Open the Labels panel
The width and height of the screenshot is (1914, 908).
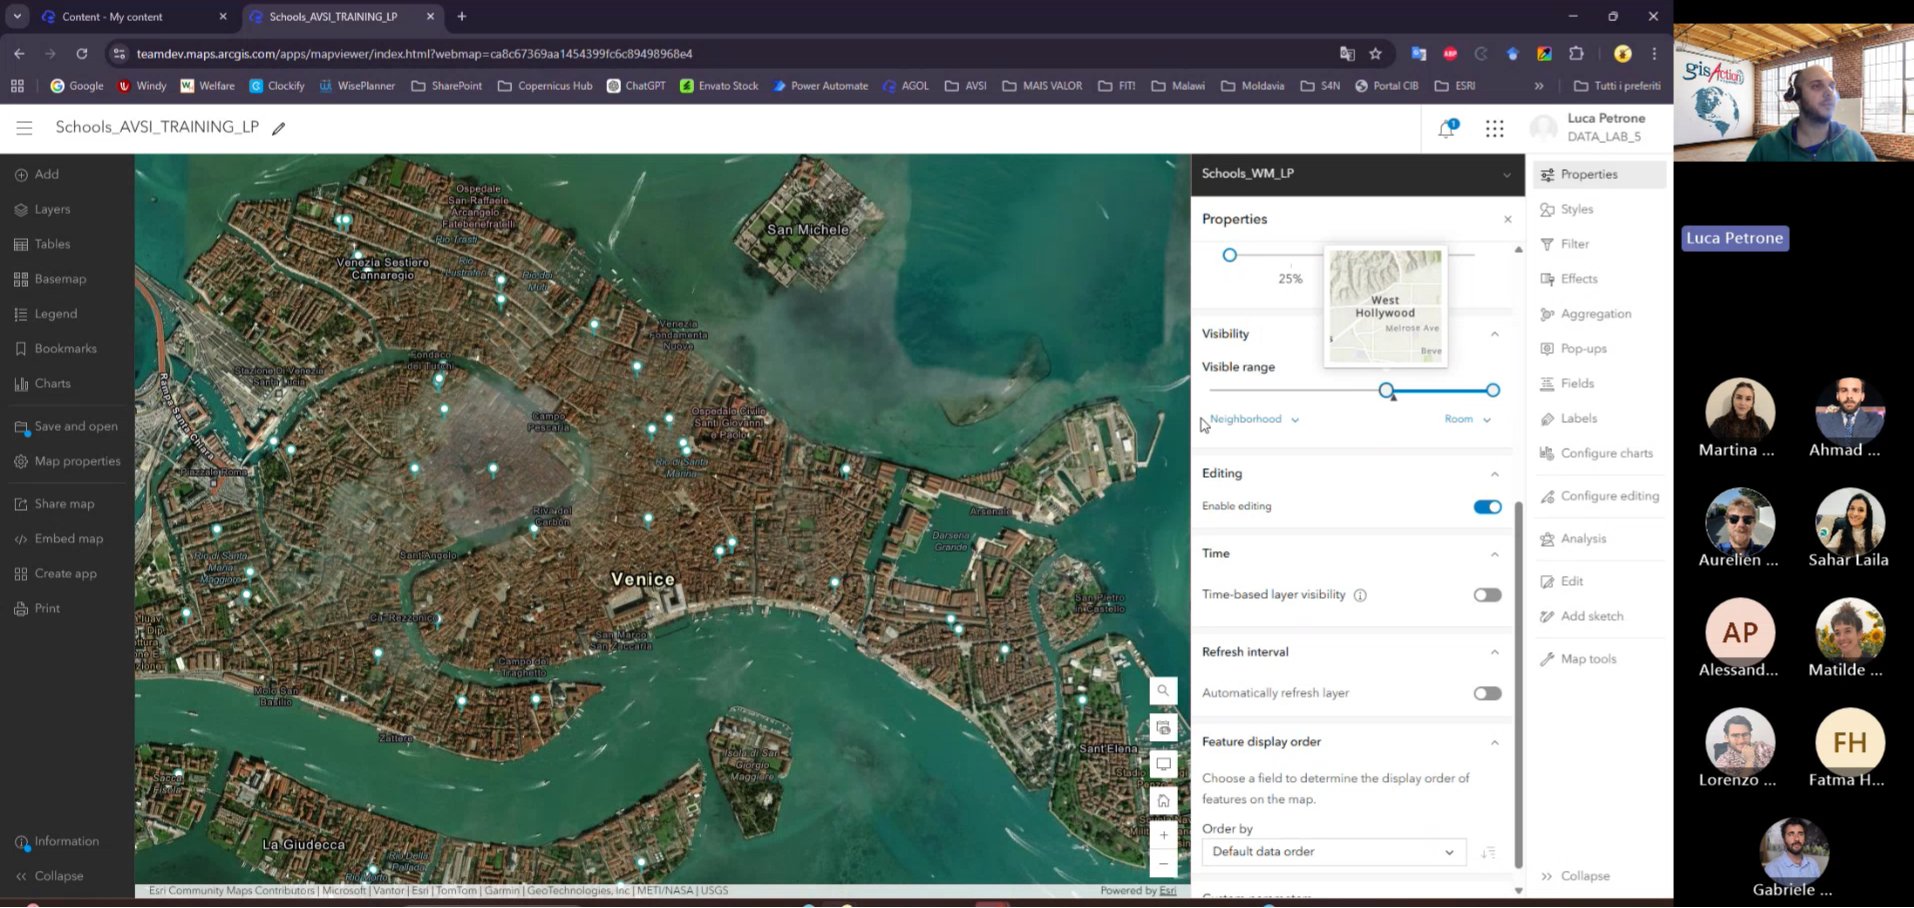[x=1569, y=419]
